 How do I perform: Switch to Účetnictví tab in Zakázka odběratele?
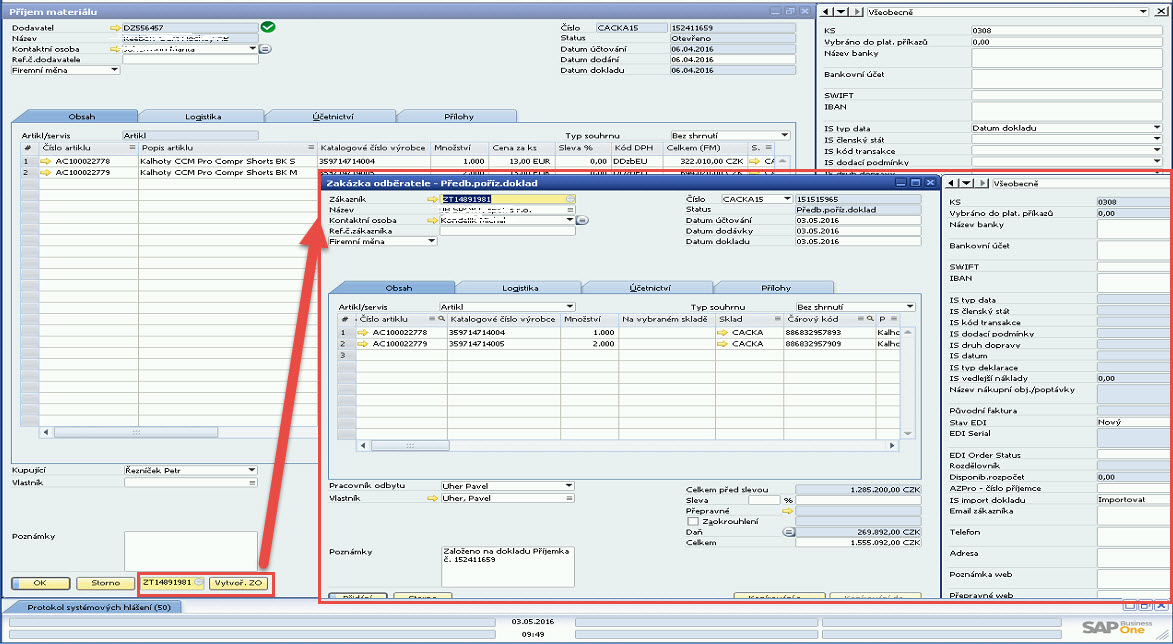click(x=650, y=288)
